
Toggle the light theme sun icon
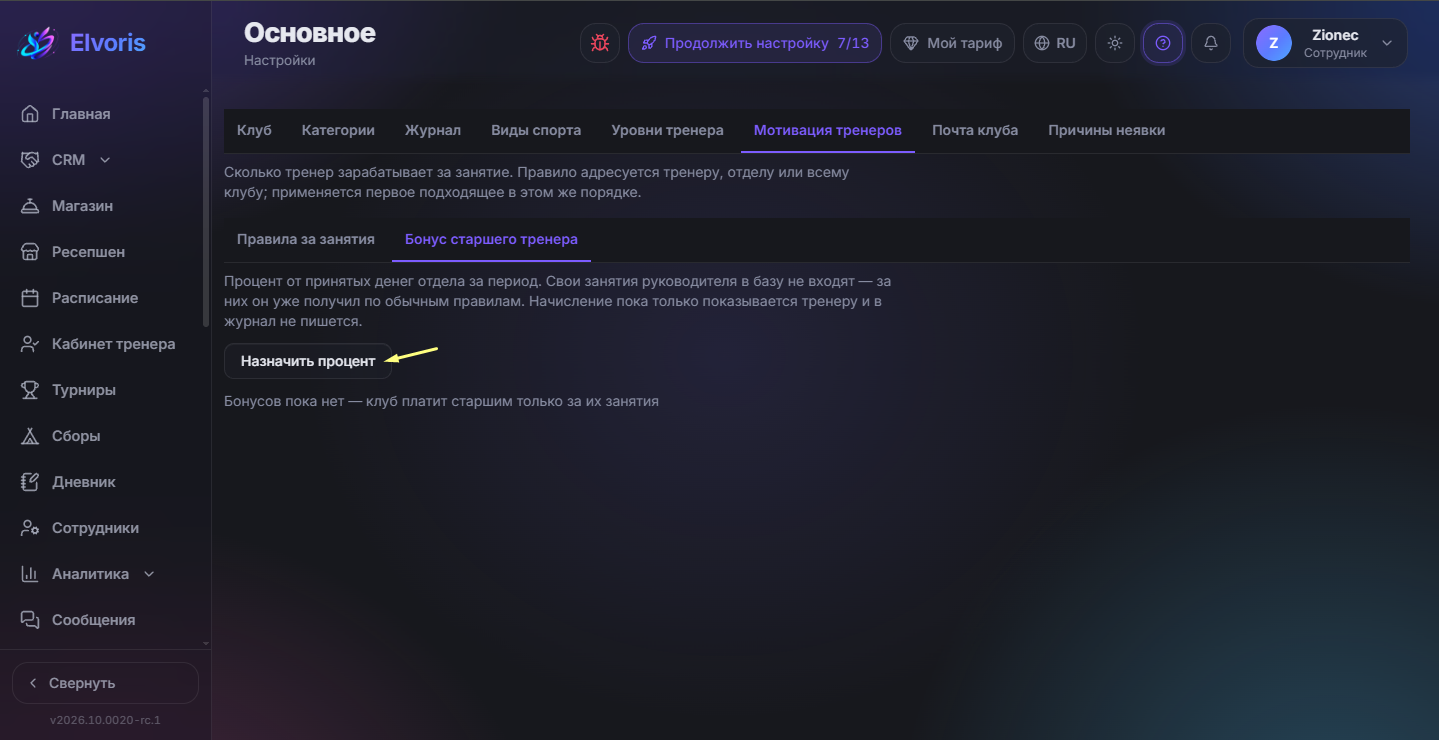[1115, 43]
